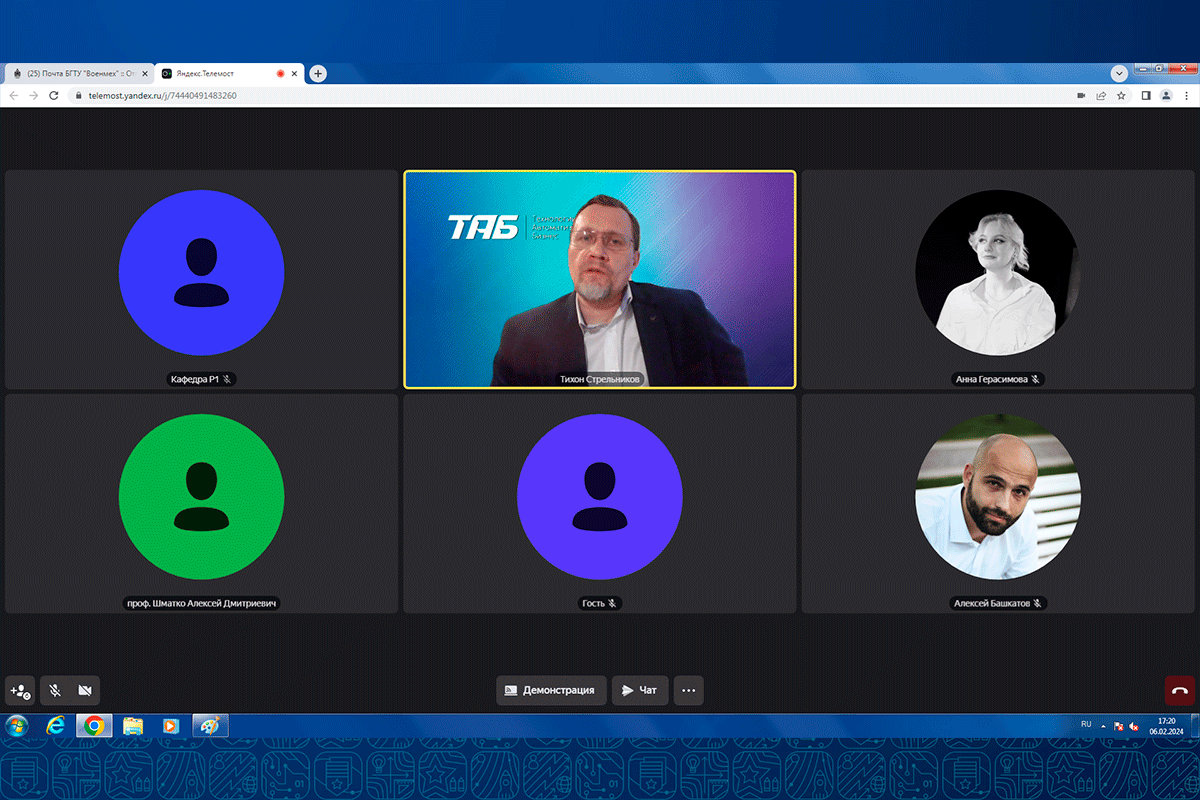Select Тихон Стрельников's video tile
This screenshot has height=800, width=1200.
click(599, 278)
